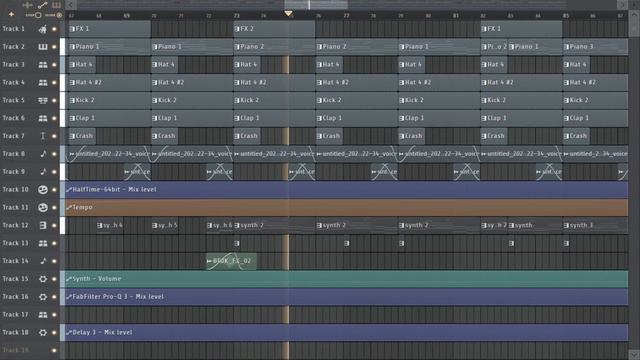Toggle the mute LED on Track 2

(54, 47)
